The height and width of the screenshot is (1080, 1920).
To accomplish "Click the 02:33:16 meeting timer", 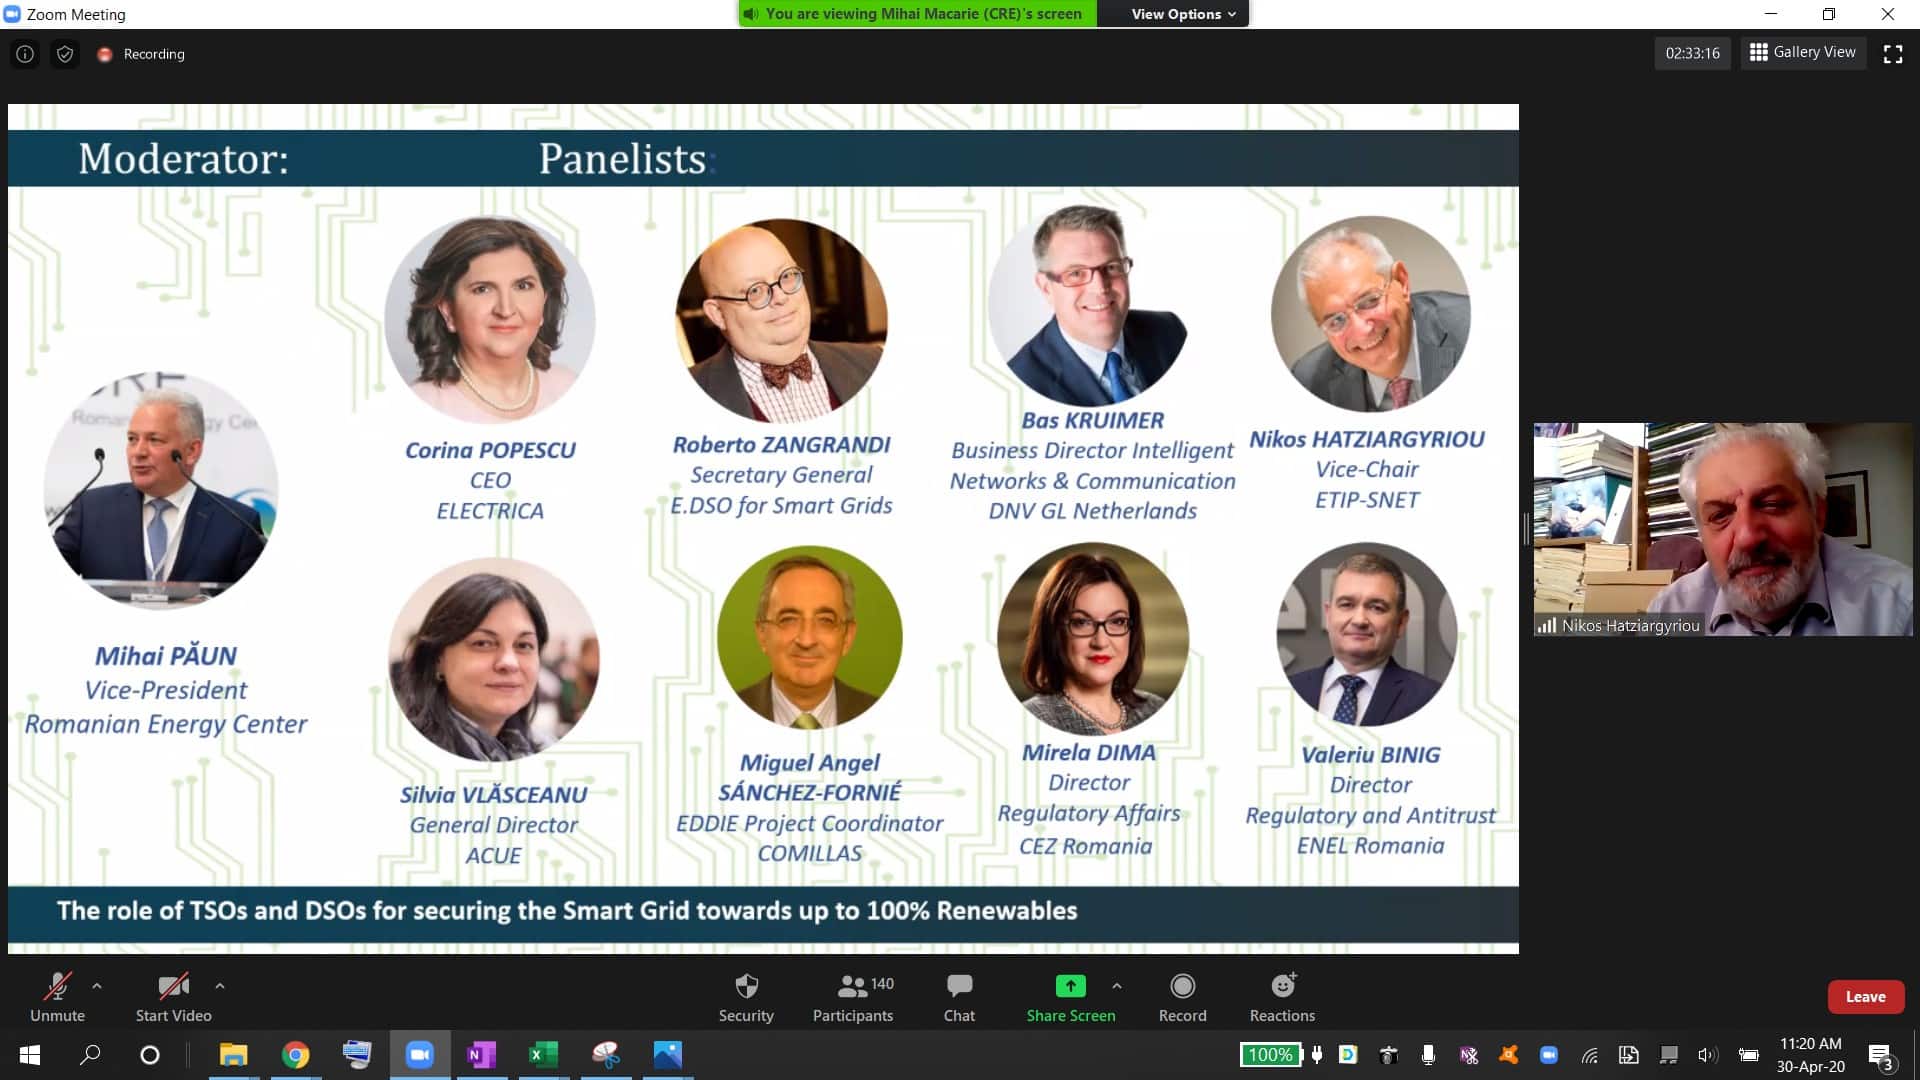I will click(1692, 53).
